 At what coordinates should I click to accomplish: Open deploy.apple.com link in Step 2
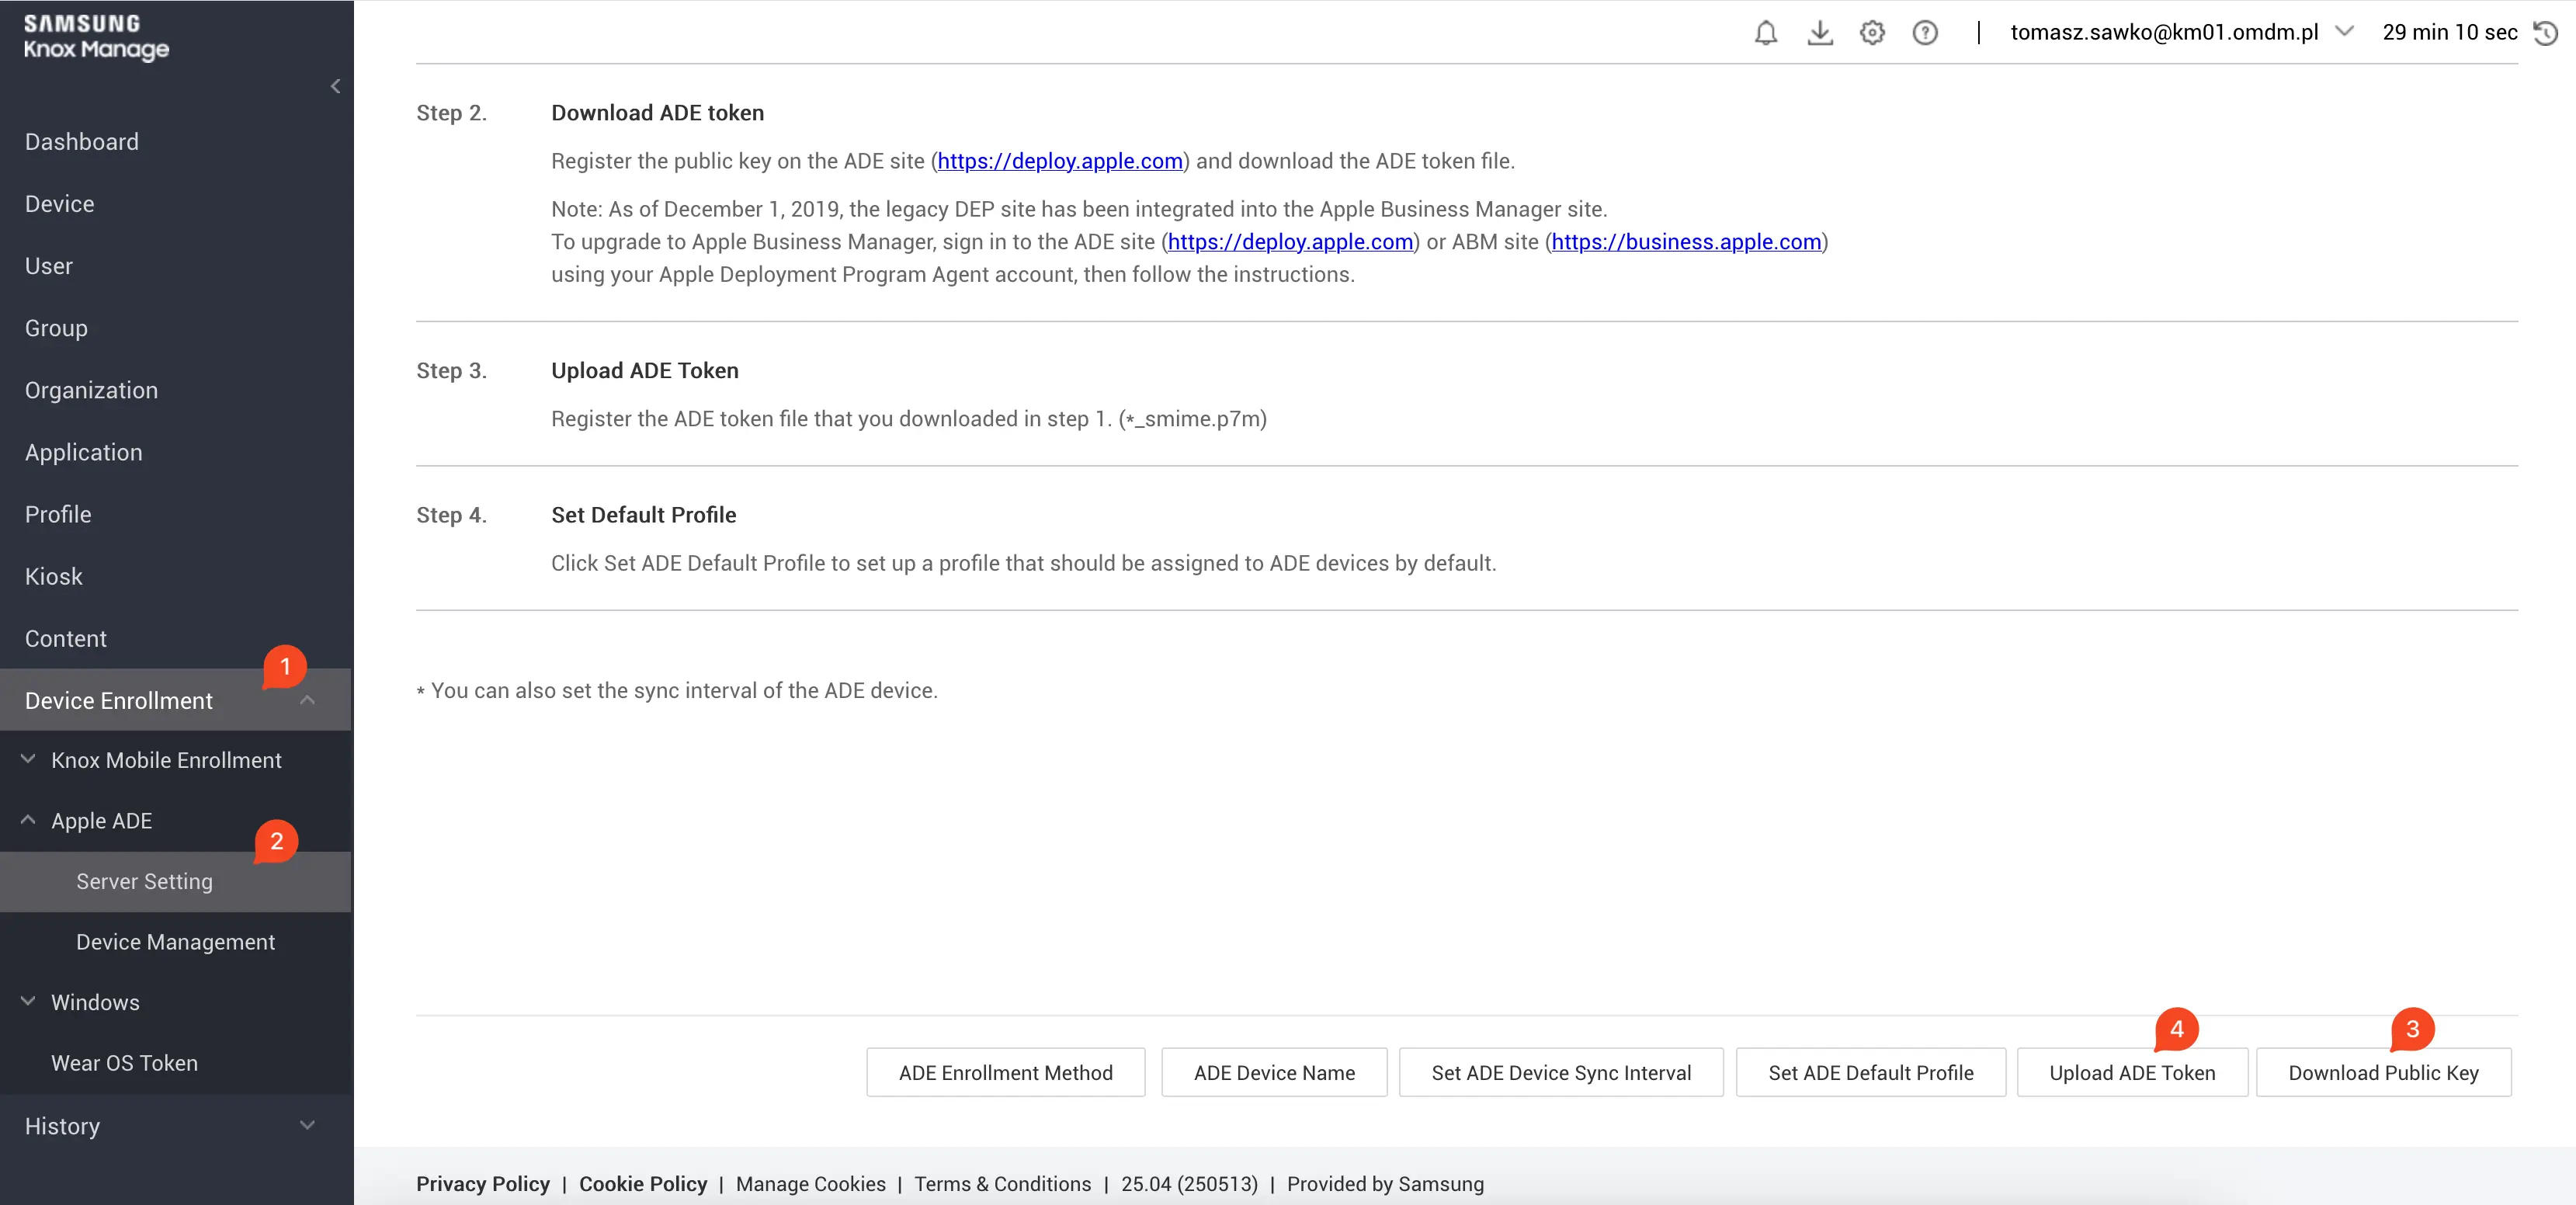coord(1060,161)
